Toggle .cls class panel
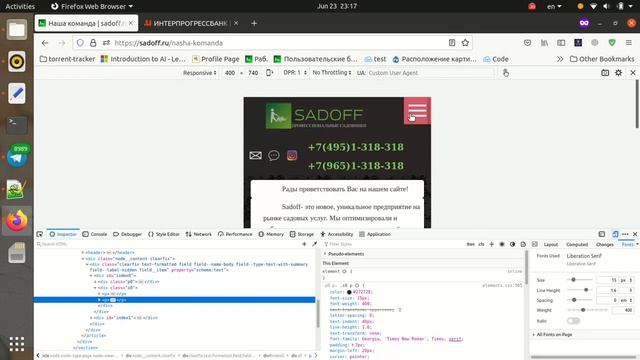This screenshot has width=640, height=360. (481, 244)
